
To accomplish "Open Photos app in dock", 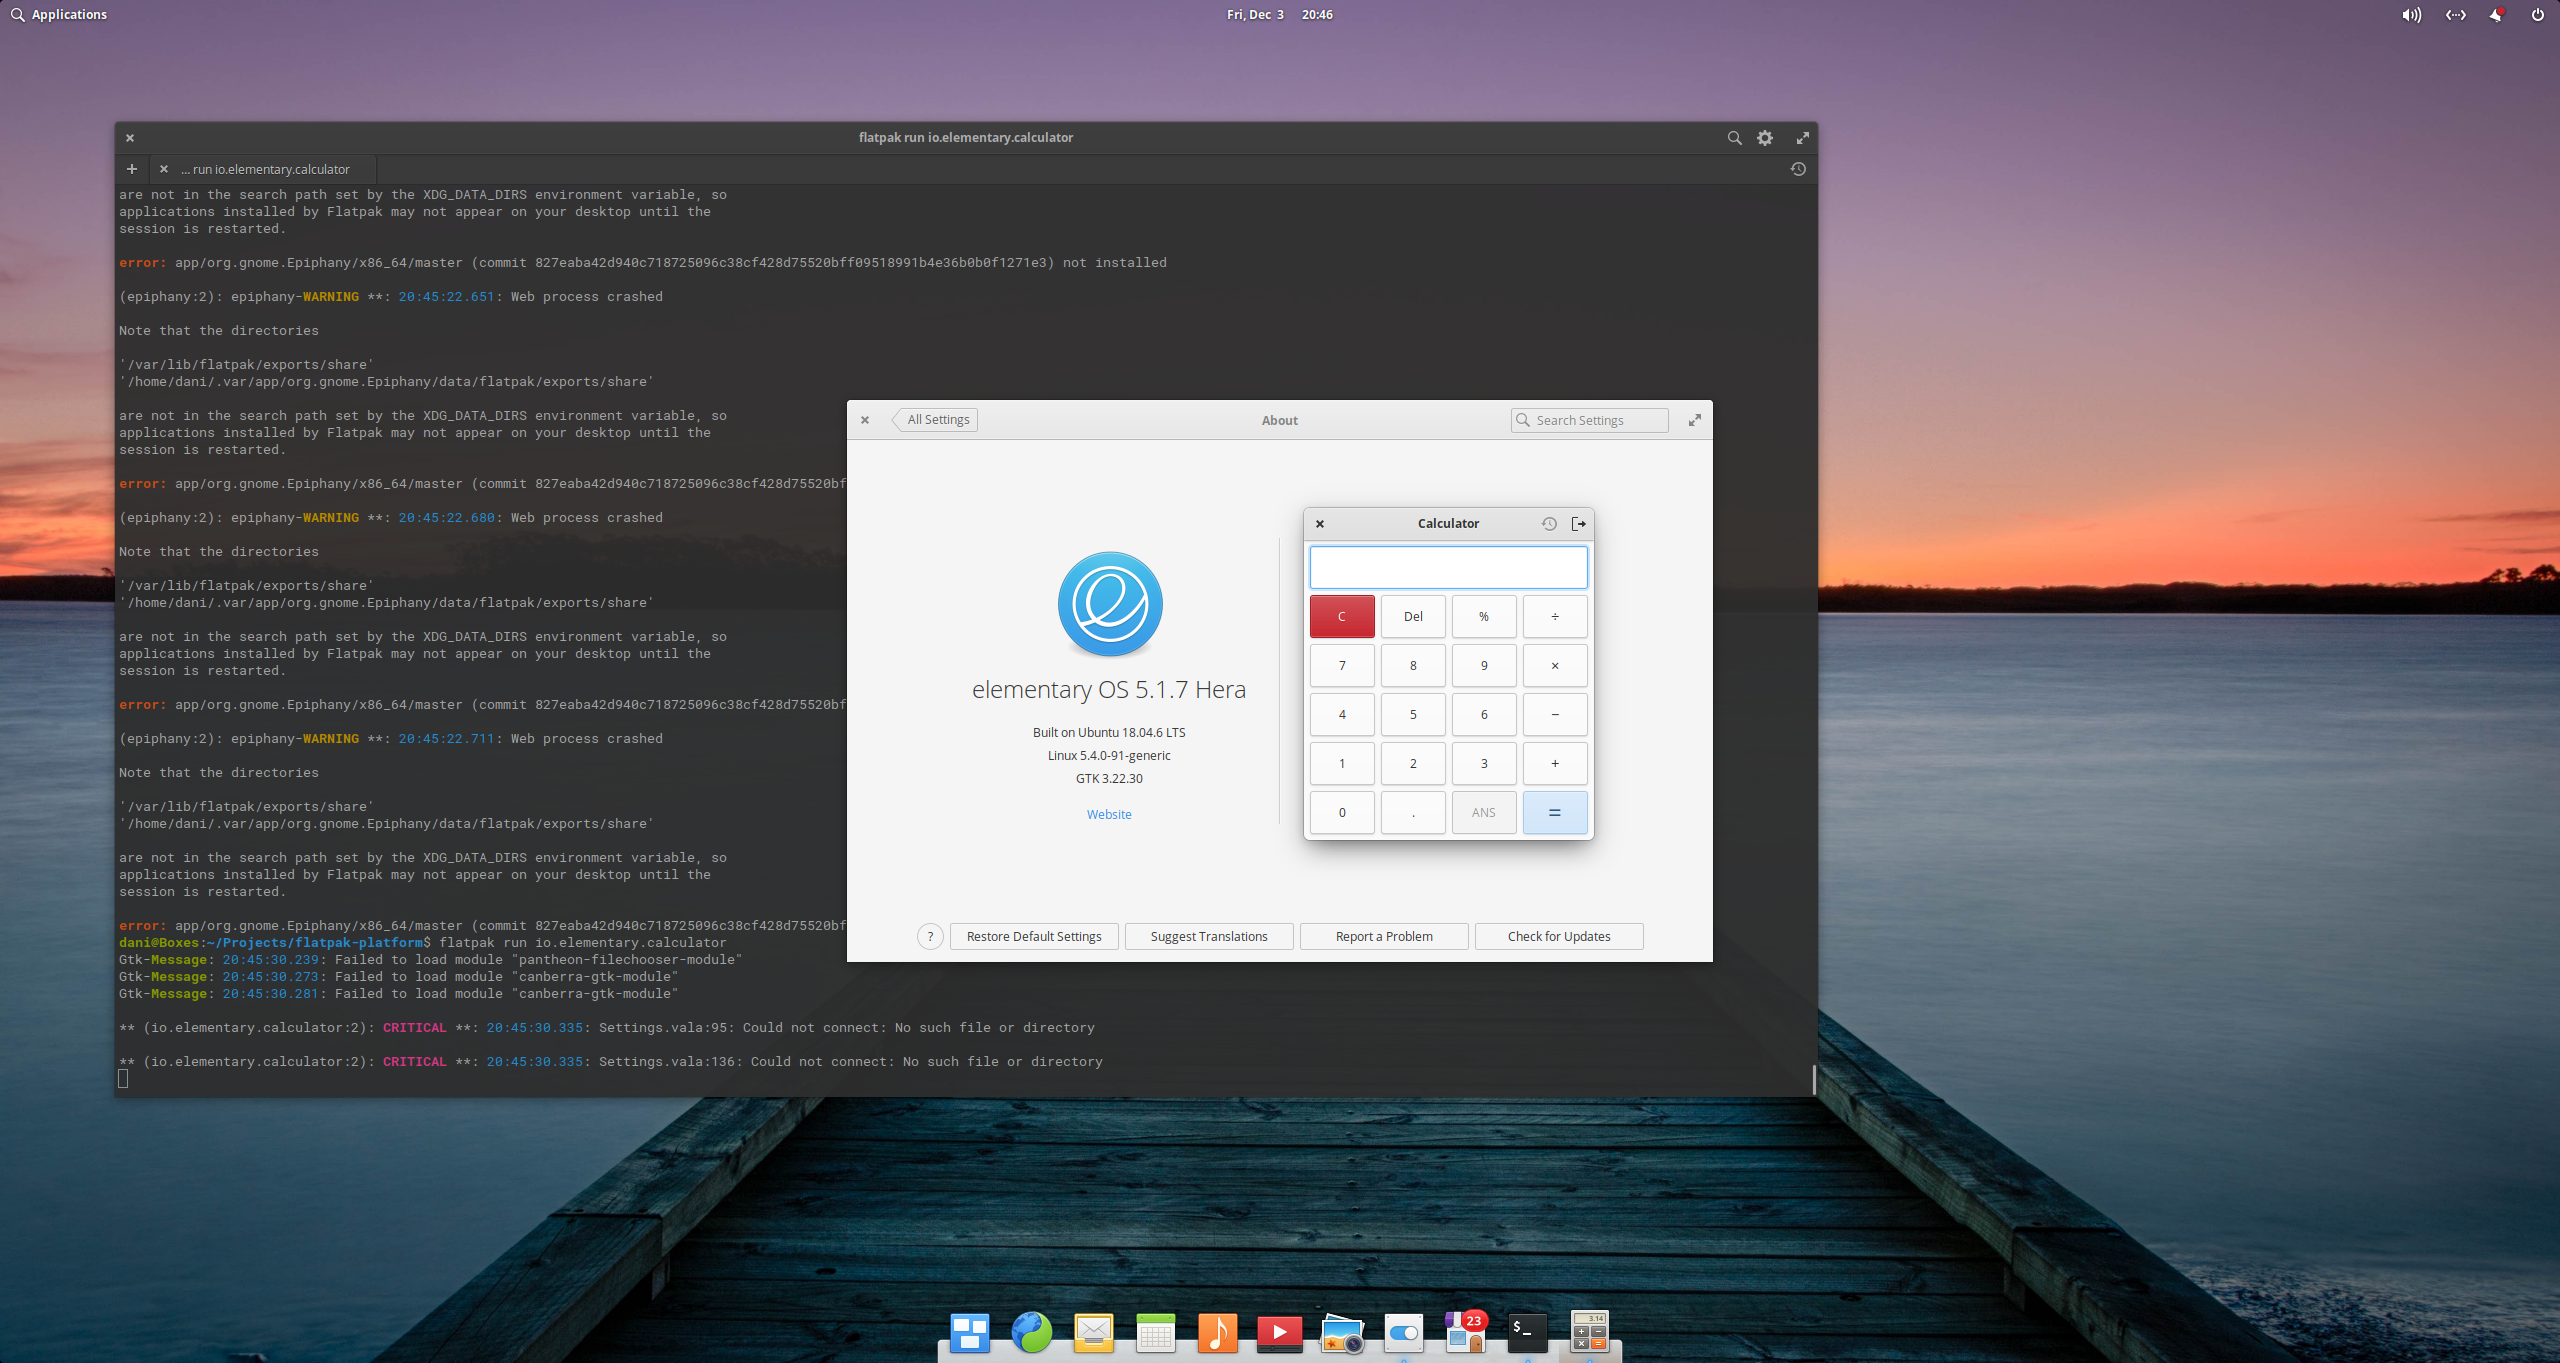I will pos(1341,1333).
